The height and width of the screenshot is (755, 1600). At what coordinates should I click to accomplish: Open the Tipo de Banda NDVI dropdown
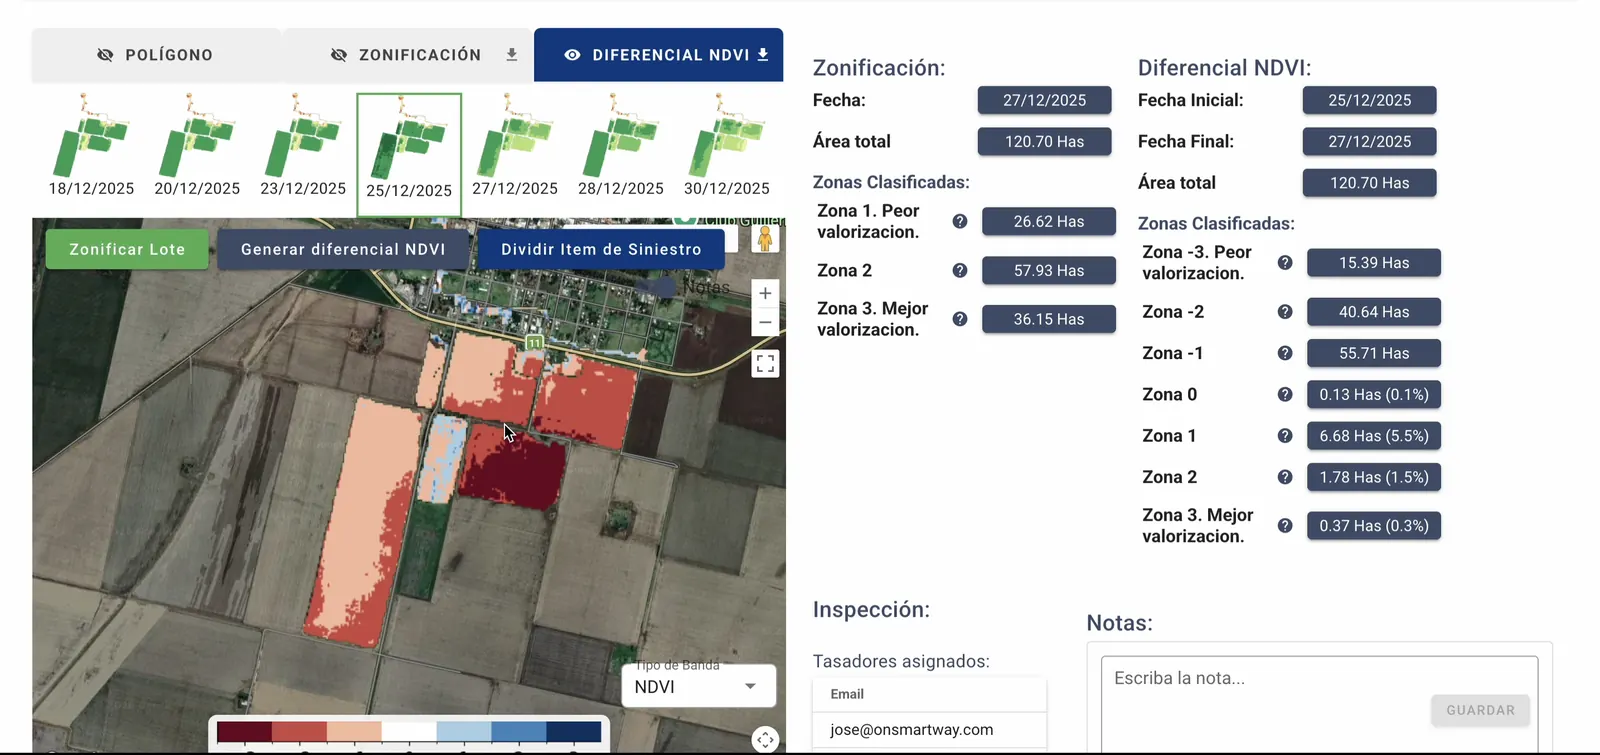[698, 686]
